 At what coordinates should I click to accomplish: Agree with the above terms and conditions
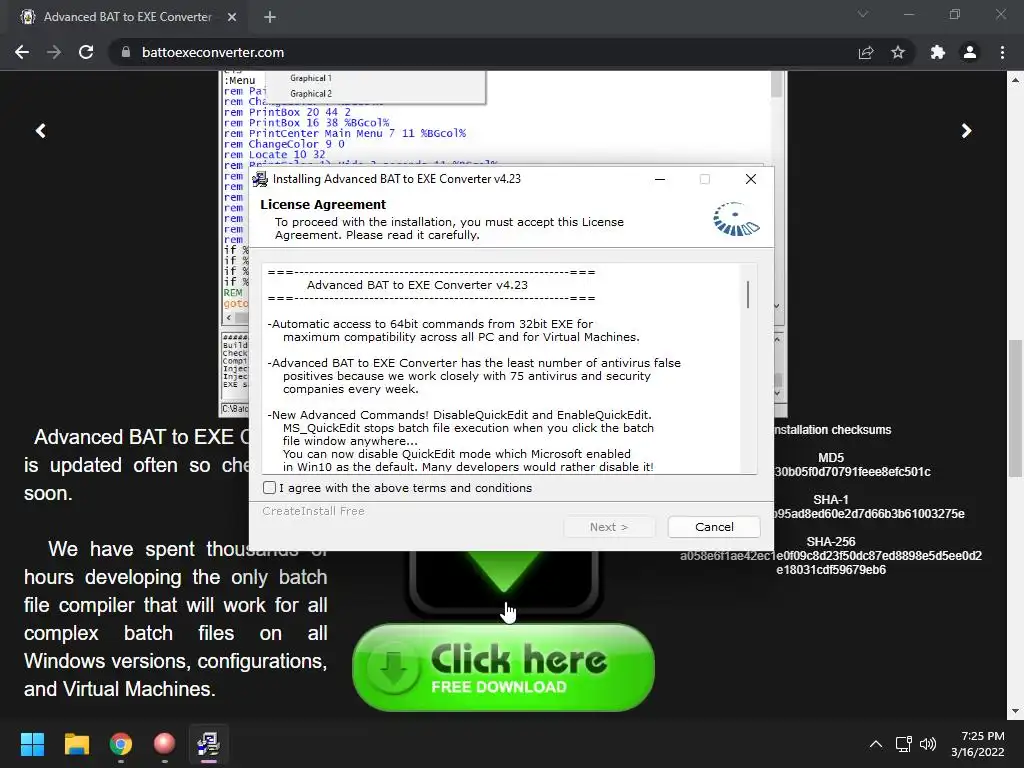(269, 488)
